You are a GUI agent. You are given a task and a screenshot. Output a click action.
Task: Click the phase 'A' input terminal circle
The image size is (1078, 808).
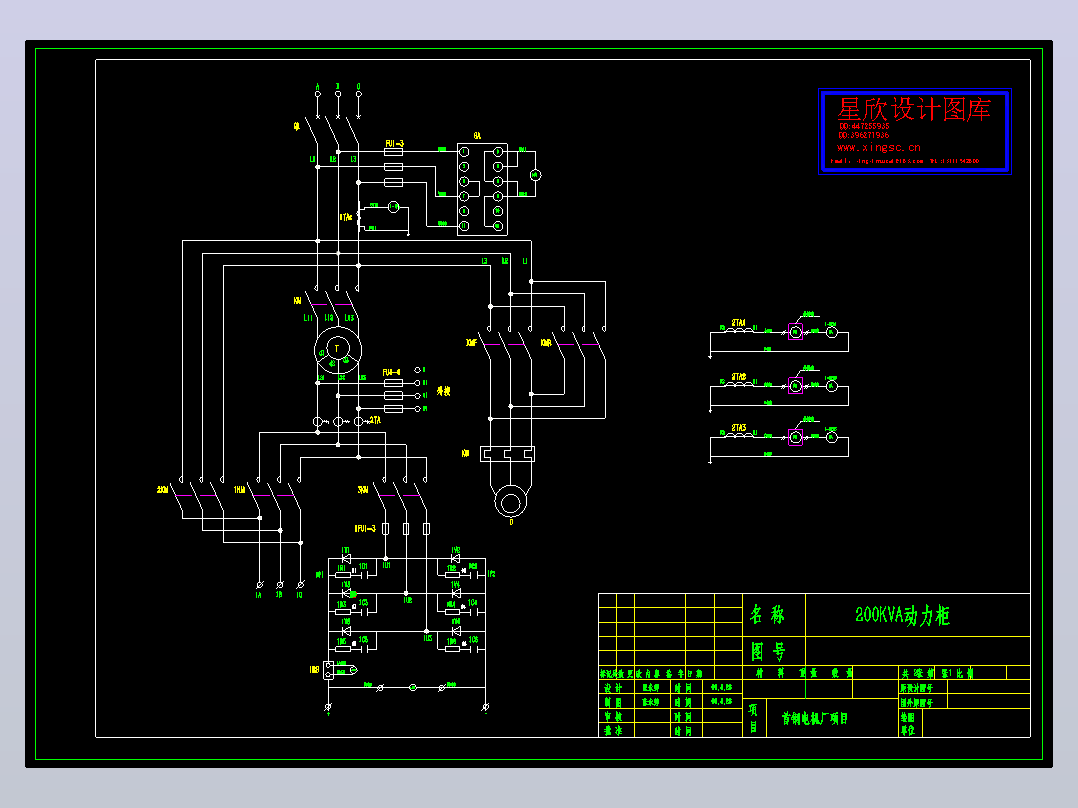pyautogui.click(x=318, y=94)
